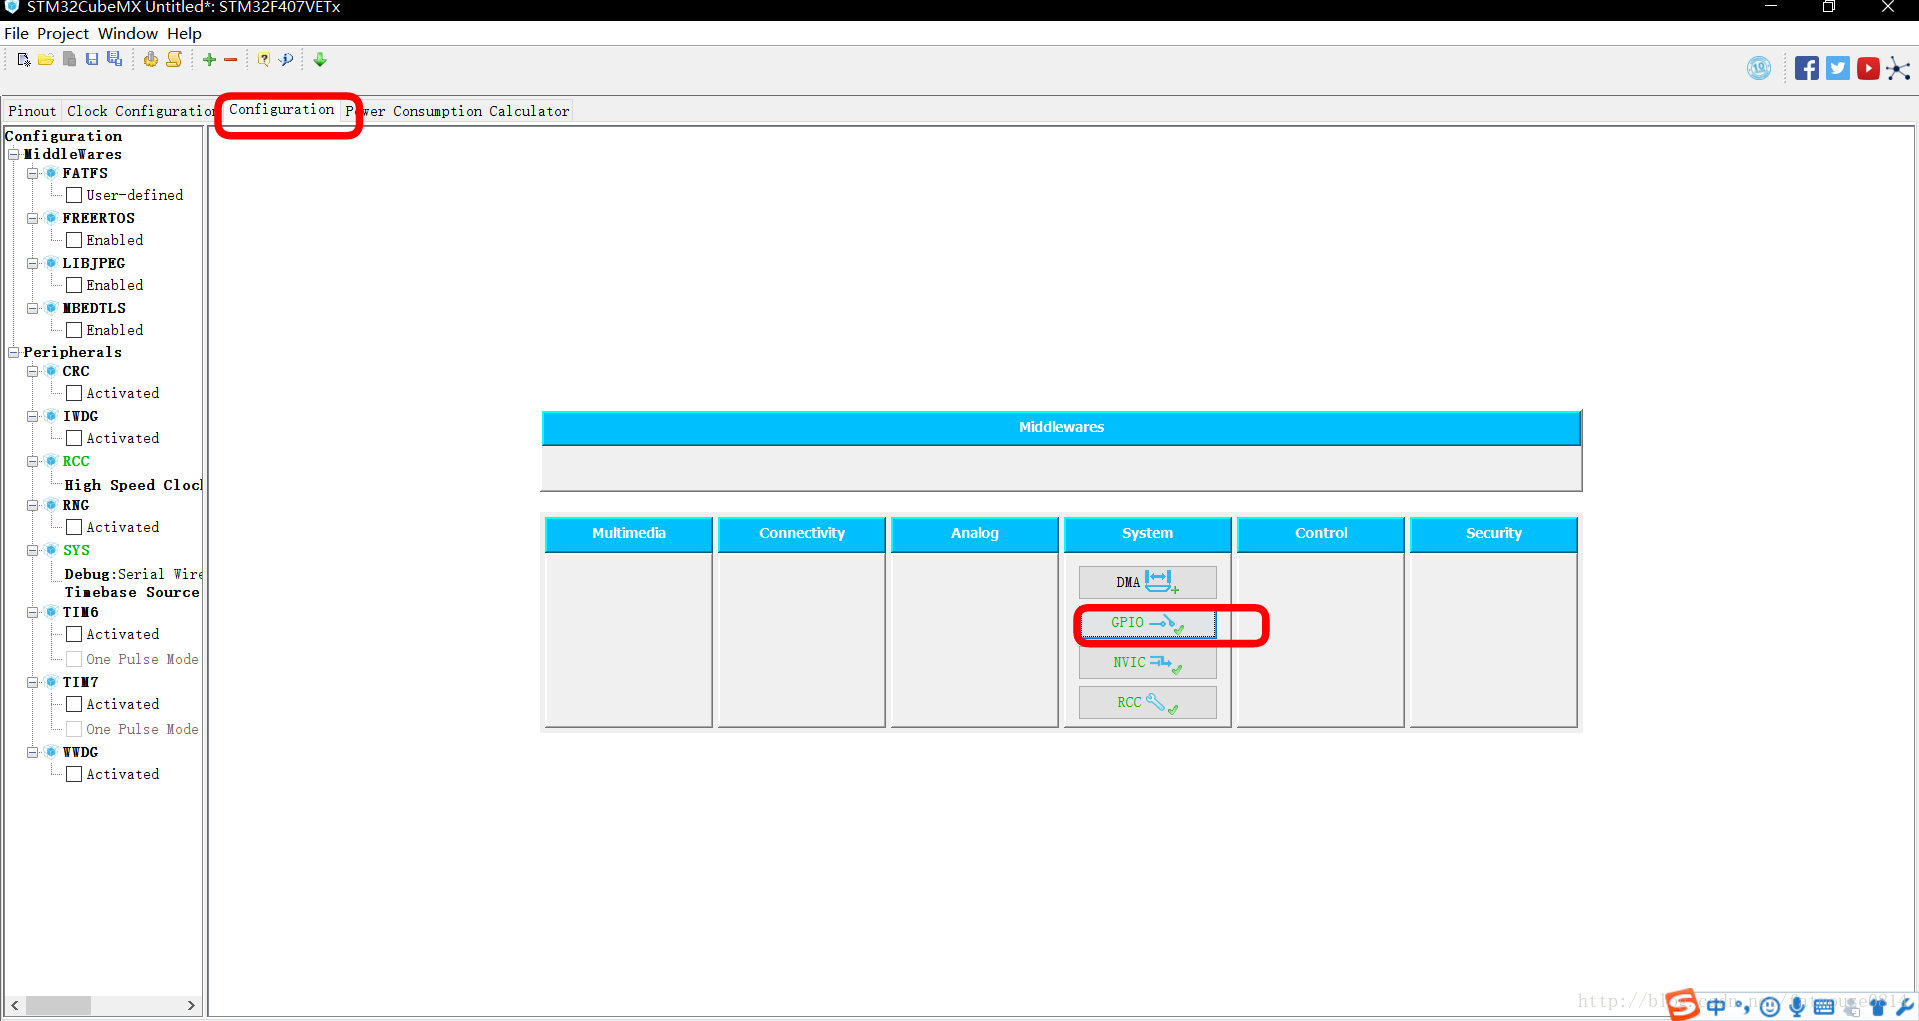Click the Generate Source Code gear icon
Viewport: 1919px width, 1021px height.
(150, 60)
